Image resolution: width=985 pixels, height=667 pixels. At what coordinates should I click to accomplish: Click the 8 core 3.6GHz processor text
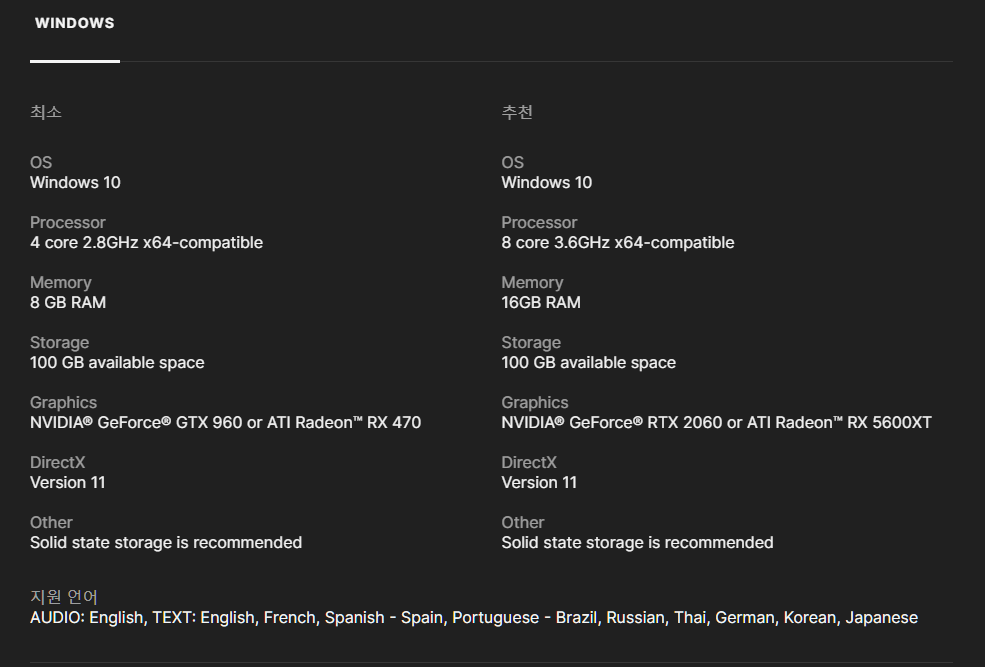pyautogui.click(x=618, y=243)
